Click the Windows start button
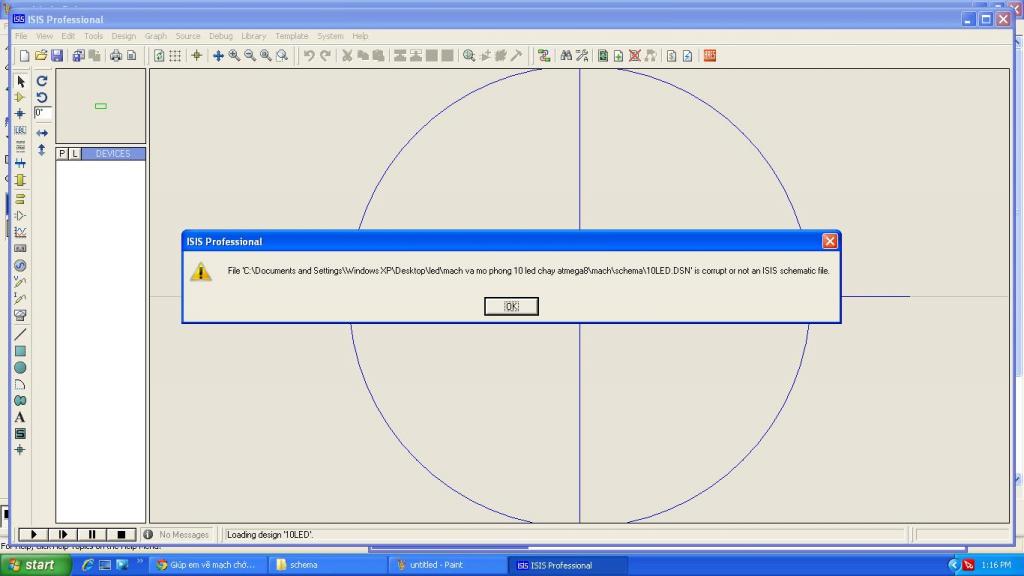The height and width of the screenshot is (576, 1024). tap(35, 565)
